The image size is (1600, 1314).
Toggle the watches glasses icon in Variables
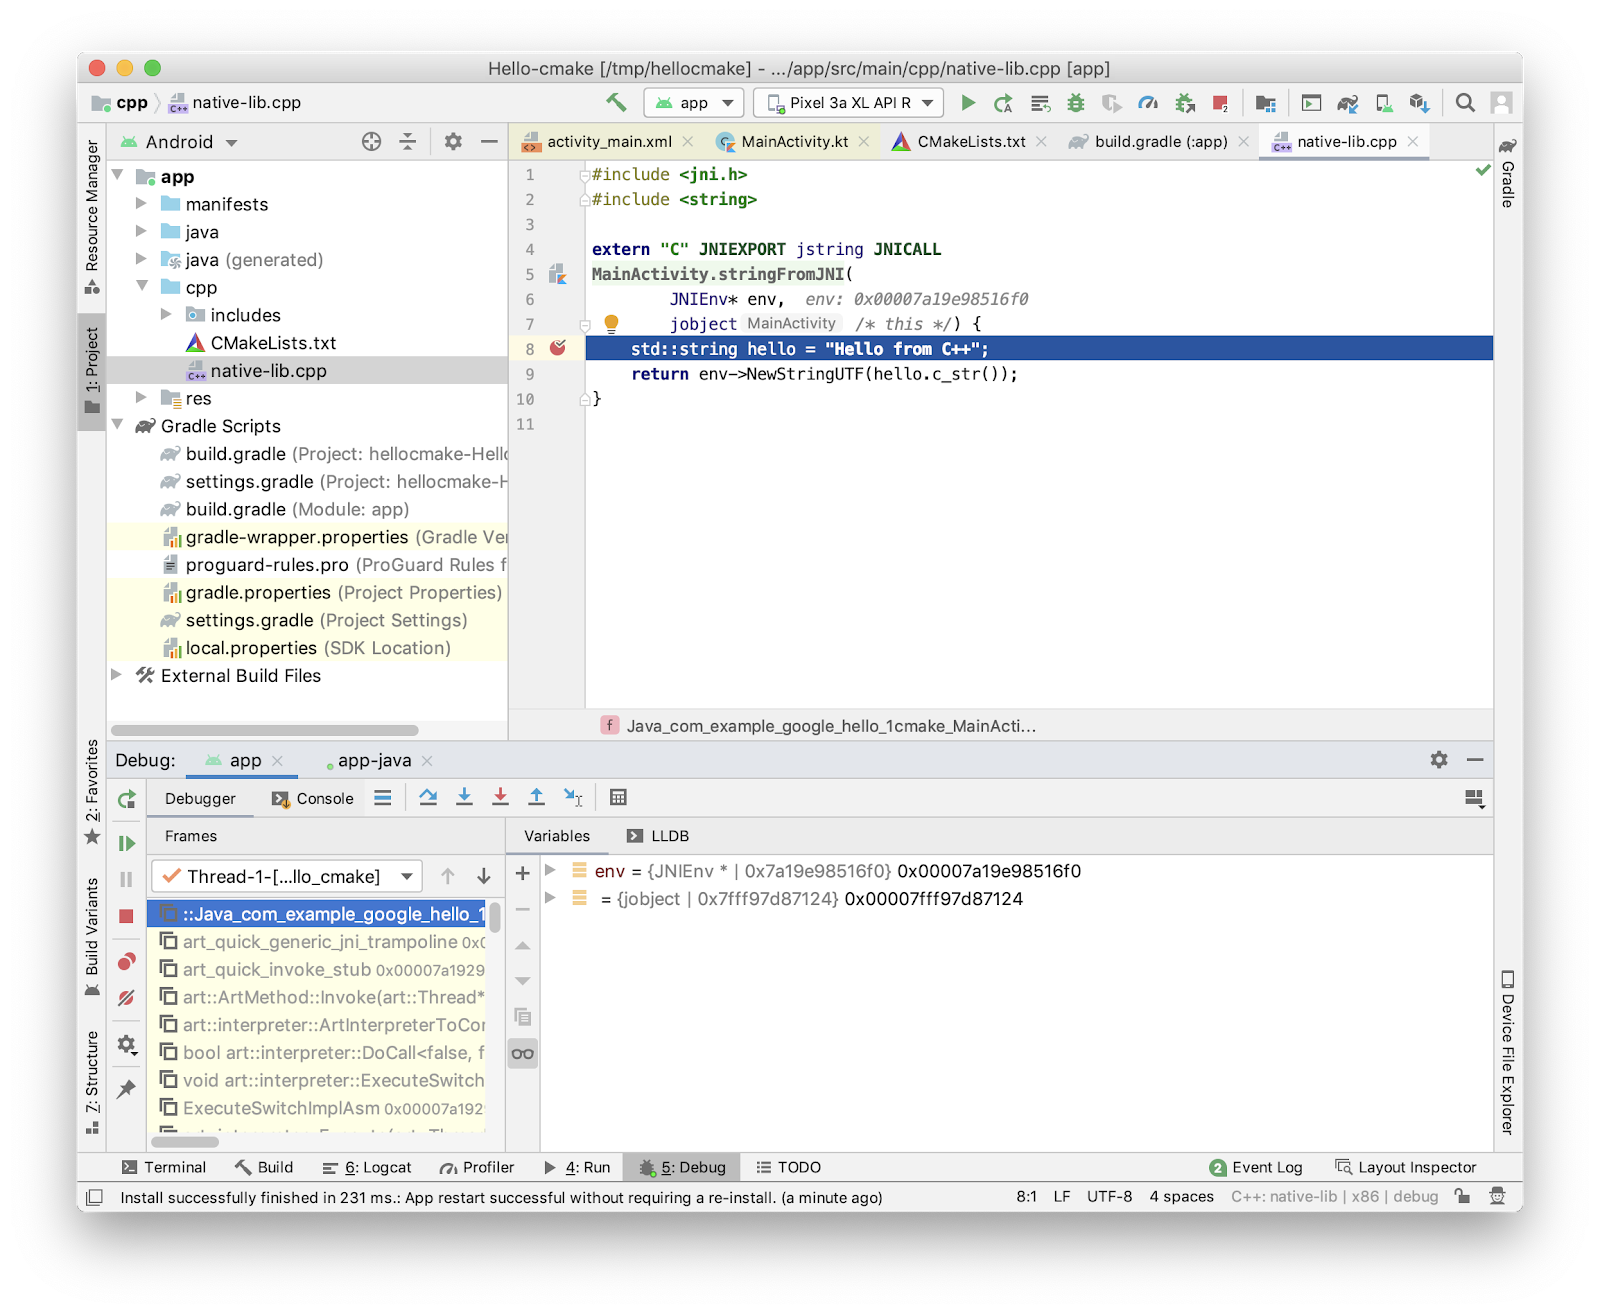(522, 1053)
